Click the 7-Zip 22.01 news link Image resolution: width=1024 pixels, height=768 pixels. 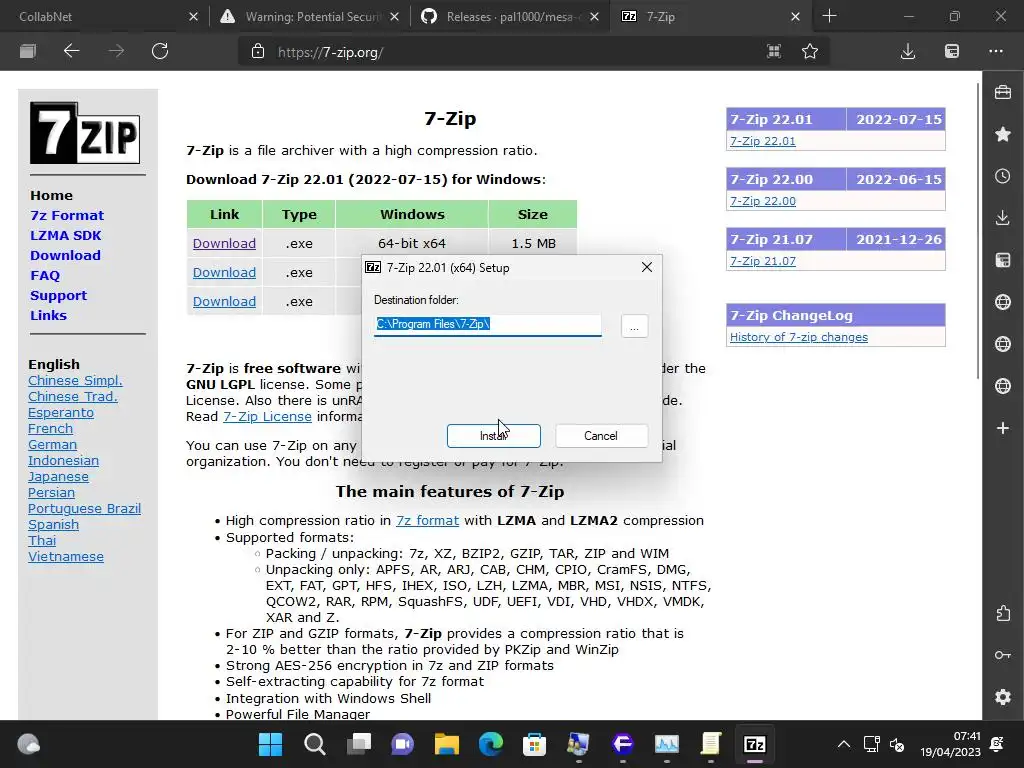tap(763, 141)
